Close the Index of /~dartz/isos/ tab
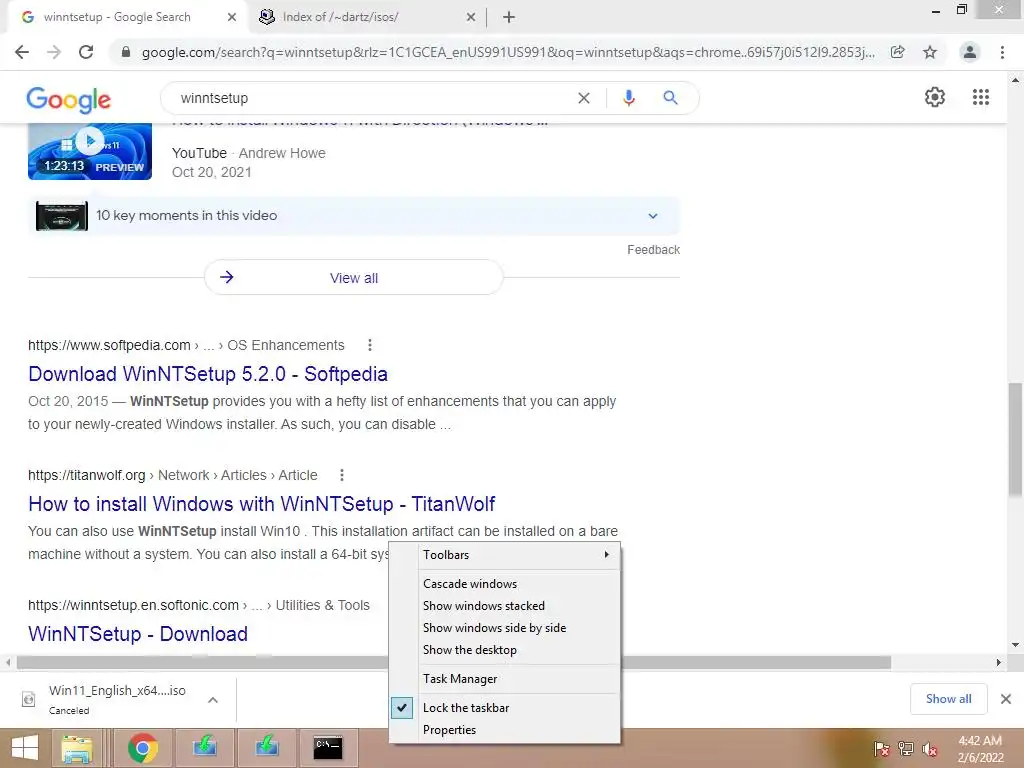Screen dimensions: 1024x768 [x=471, y=18]
